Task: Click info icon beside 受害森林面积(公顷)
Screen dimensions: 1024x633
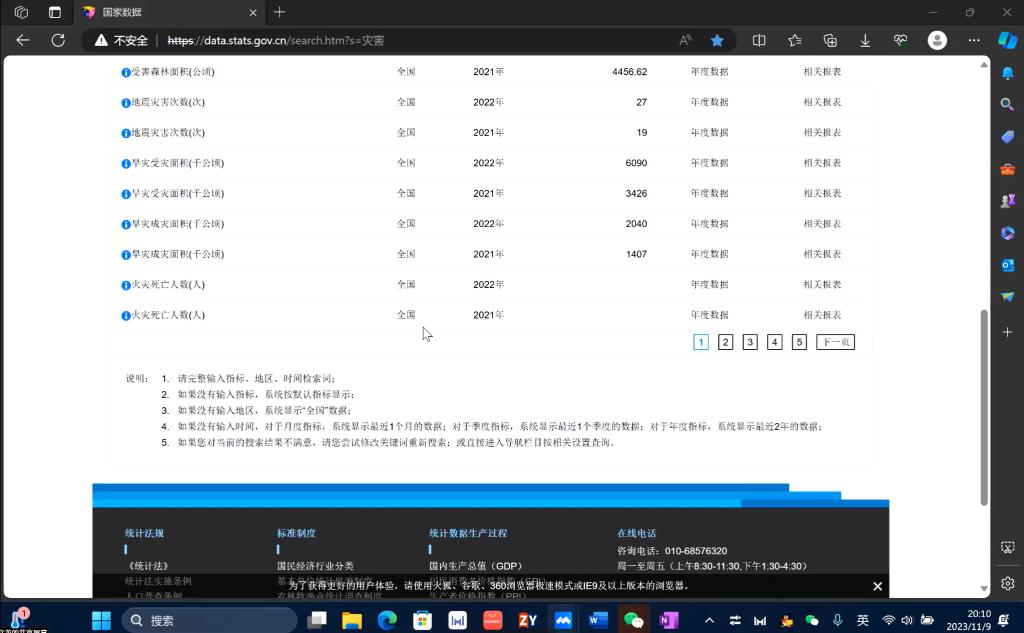Action: pyautogui.click(x=126, y=72)
